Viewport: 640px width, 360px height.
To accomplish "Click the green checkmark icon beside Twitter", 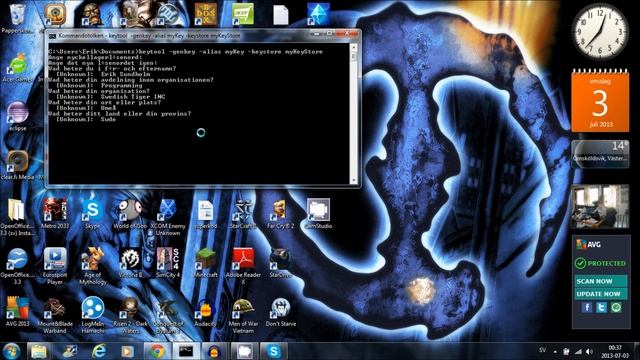I will click(x=616, y=307).
